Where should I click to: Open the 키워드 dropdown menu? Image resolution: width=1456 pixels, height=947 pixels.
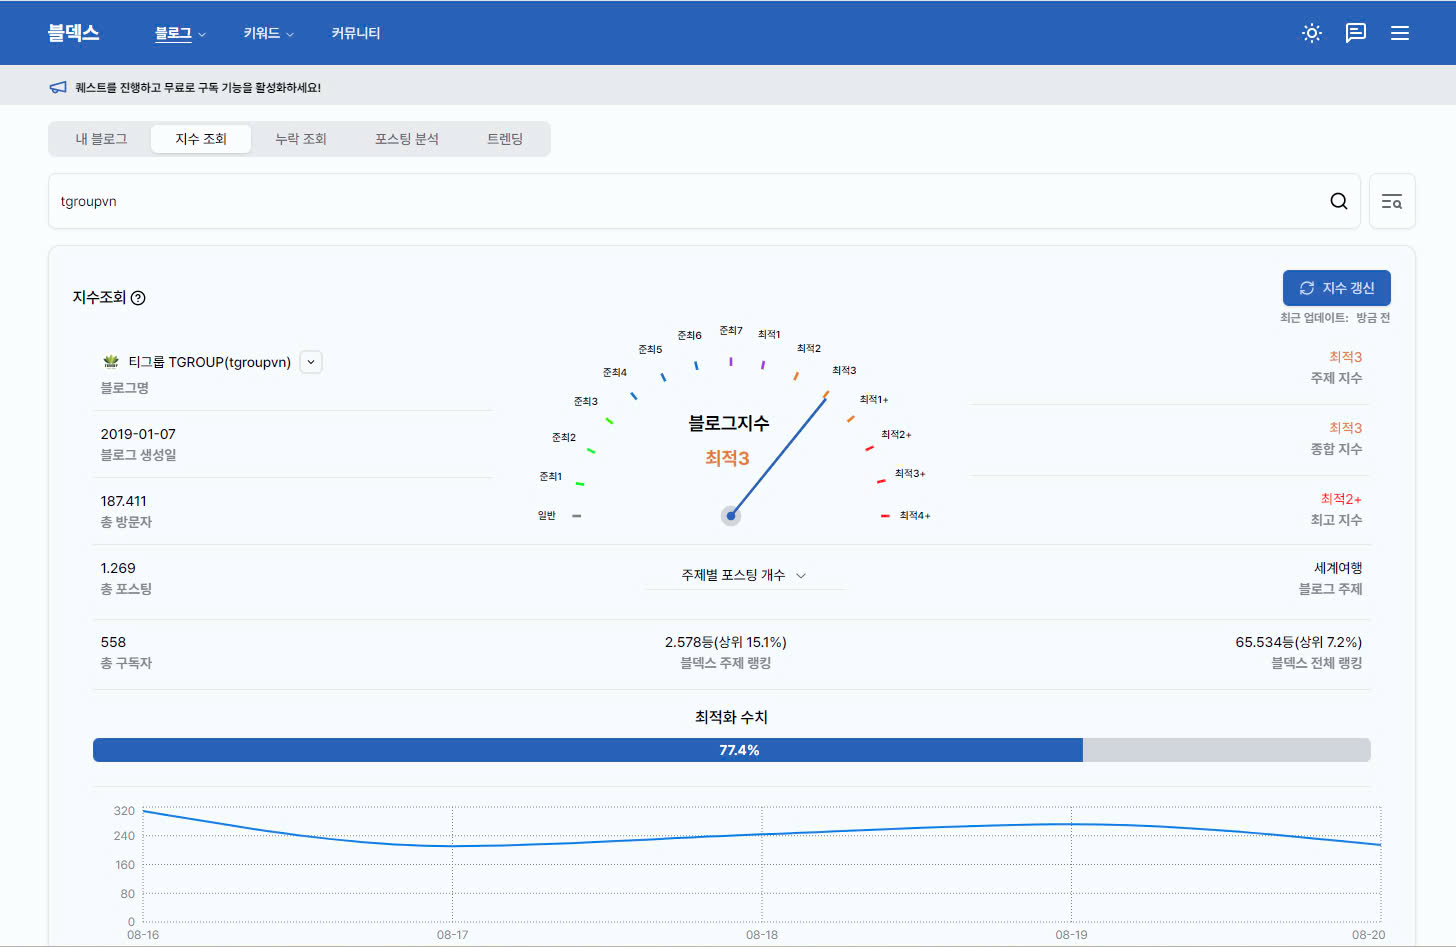coord(266,33)
